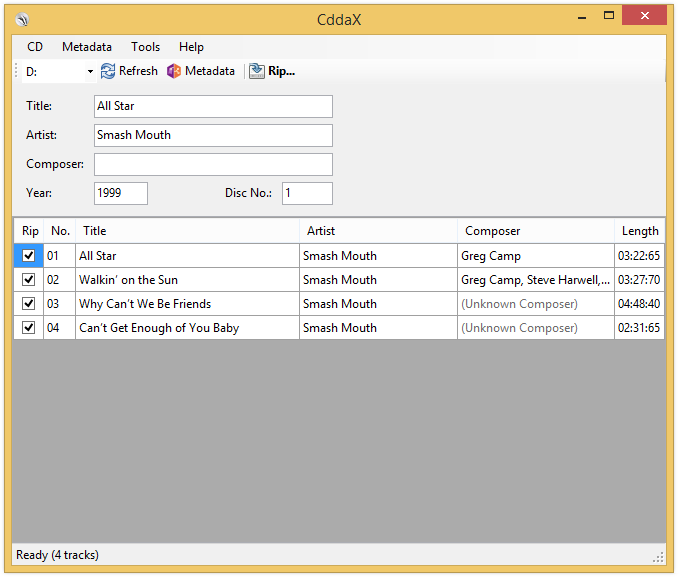
Task: Click the empty Composer input field
Action: click(213, 164)
